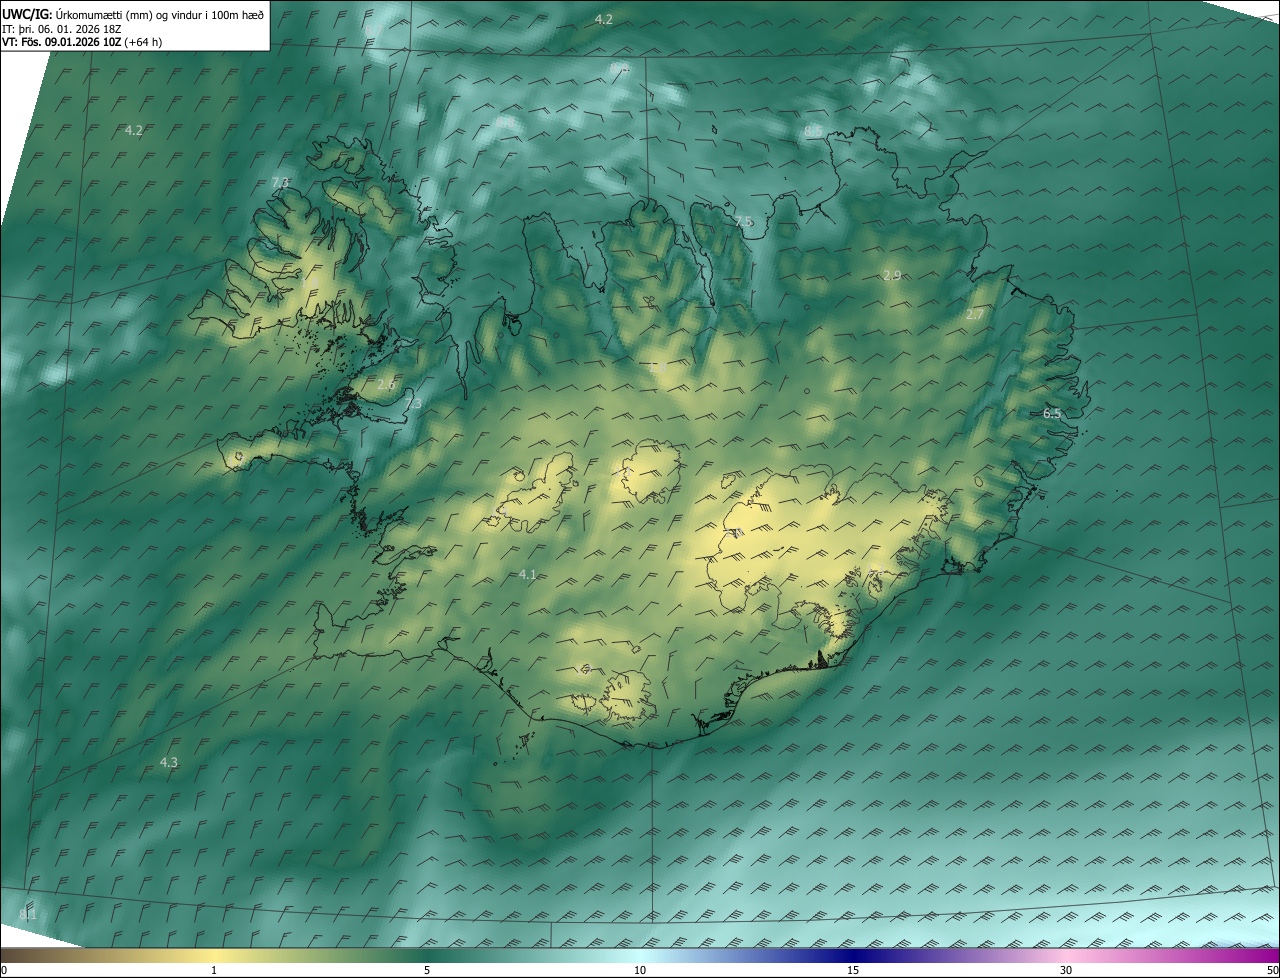
Task: Click the 0 tick on the colorbar
Action: click(x=4, y=971)
